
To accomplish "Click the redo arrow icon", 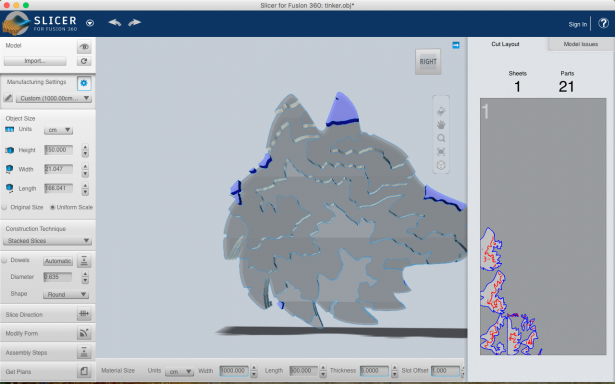I will pyautogui.click(x=134, y=22).
